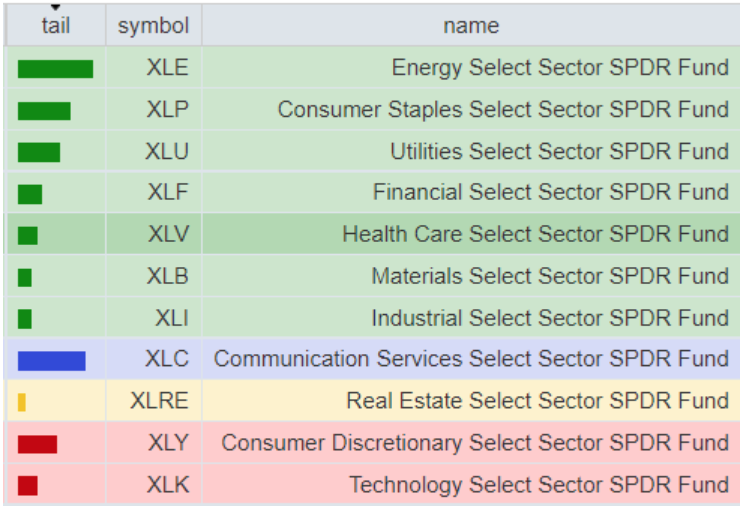The width and height of the screenshot is (744, 506).
Task: Click the red tail bar for XLY
Action: pos(38,444)
